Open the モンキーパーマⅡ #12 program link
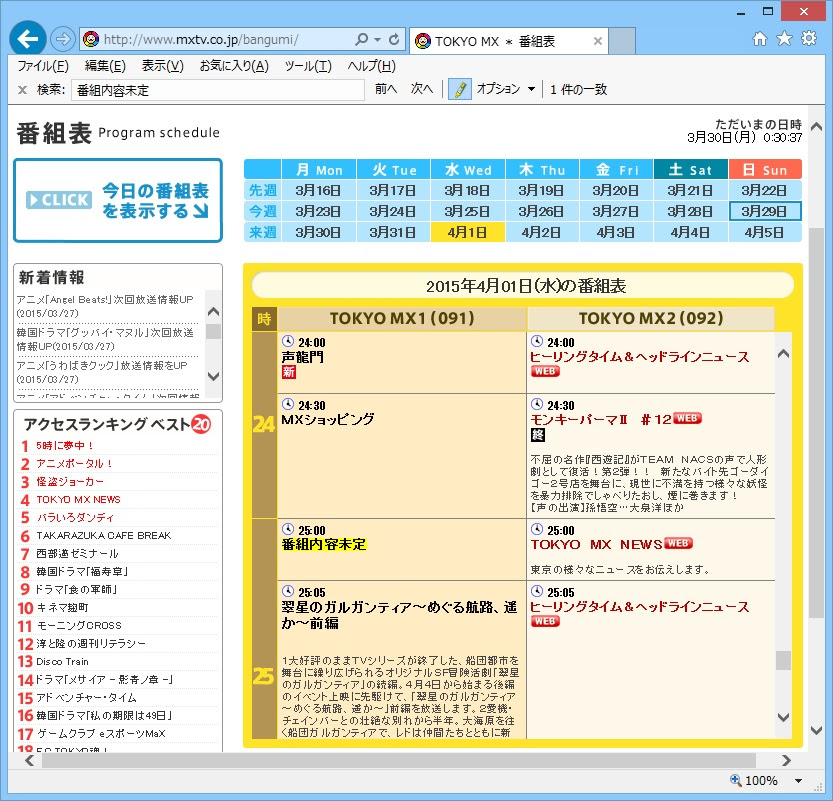The width and height of the screenshot is (833, 801). pos(601,420)
